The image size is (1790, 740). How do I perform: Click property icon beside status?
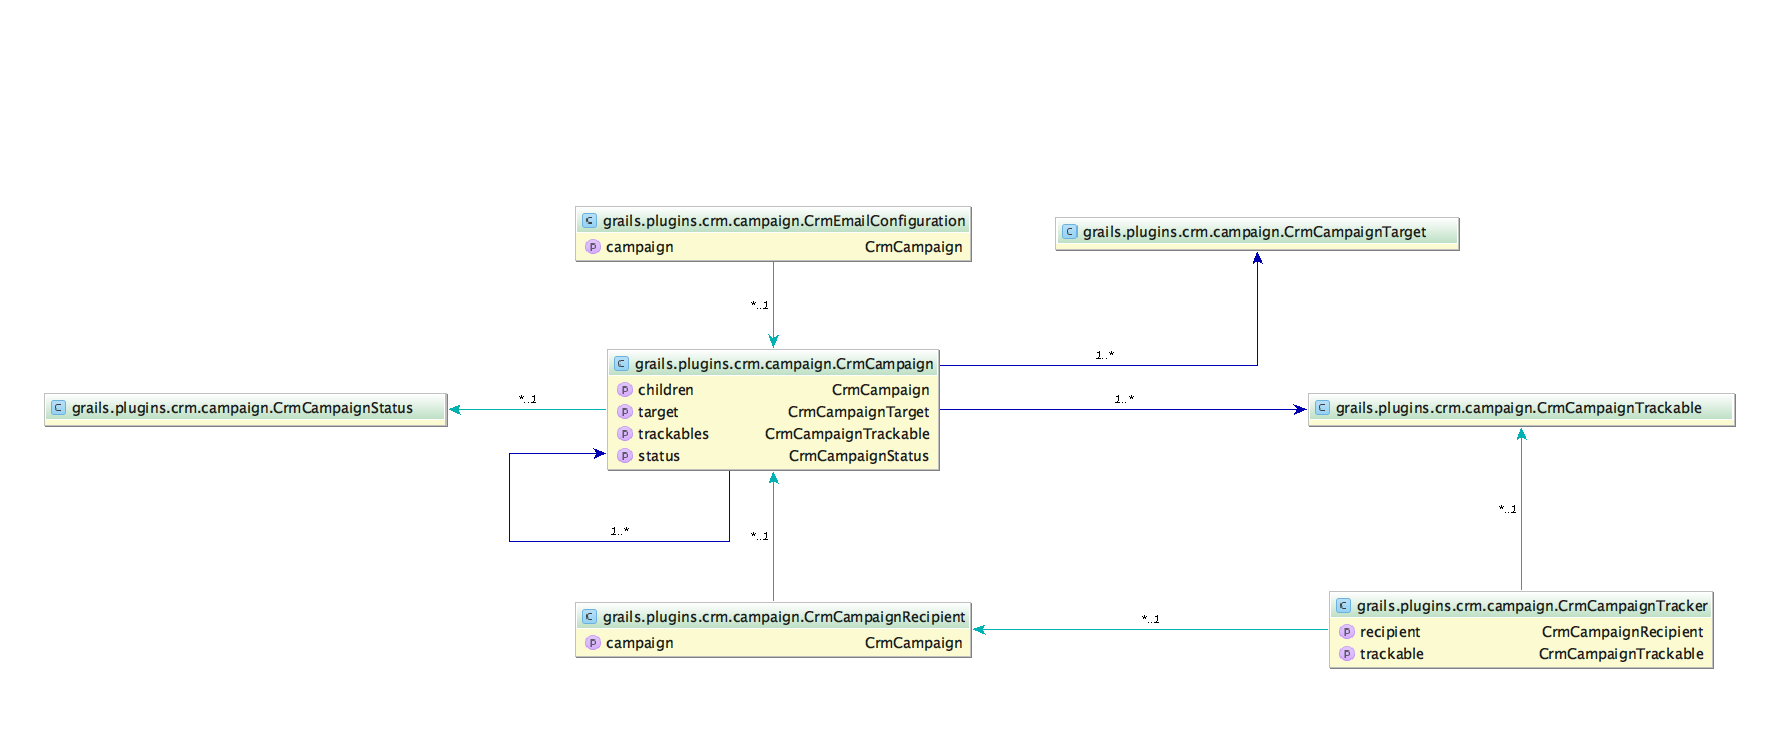(x=624, y=456)
